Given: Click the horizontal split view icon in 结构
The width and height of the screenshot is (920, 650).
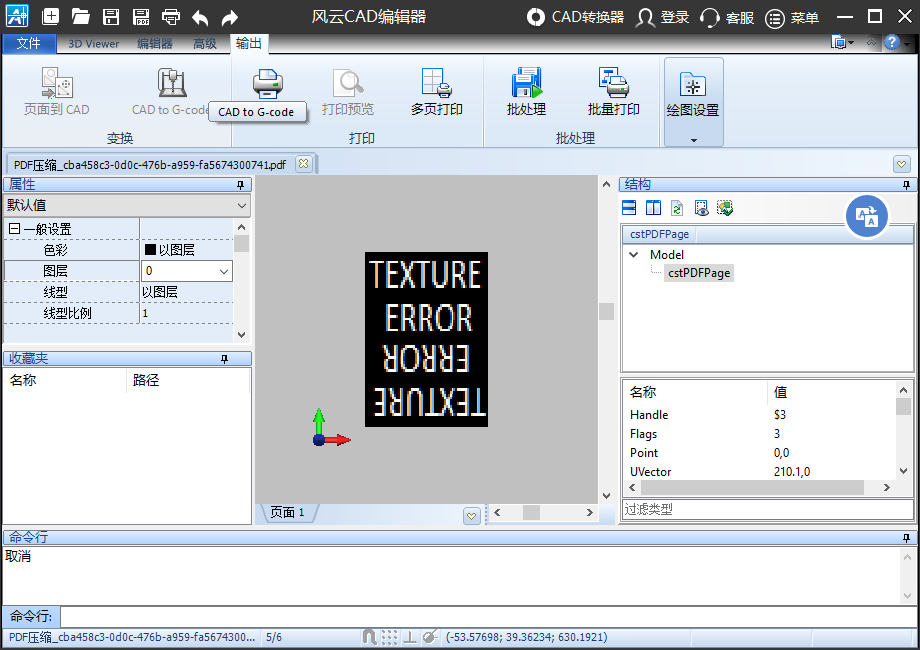Looking at the screenshot, I should point(629,208).
